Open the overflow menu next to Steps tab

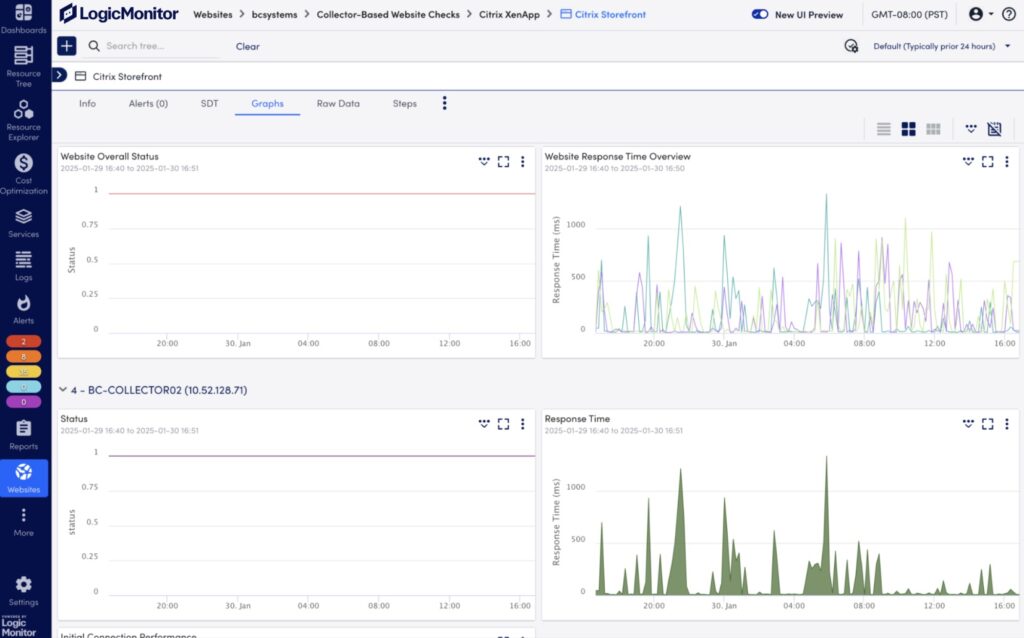444,103
